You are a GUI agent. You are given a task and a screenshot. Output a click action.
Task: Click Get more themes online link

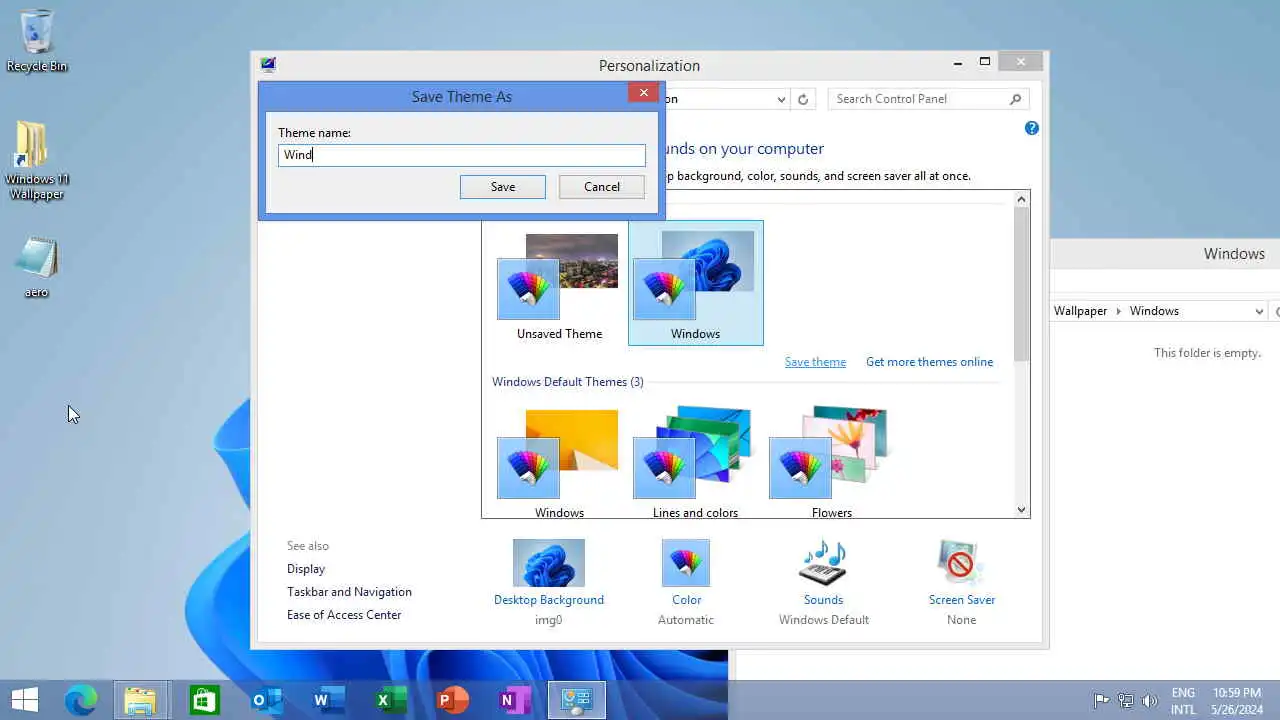coord(929,362)
